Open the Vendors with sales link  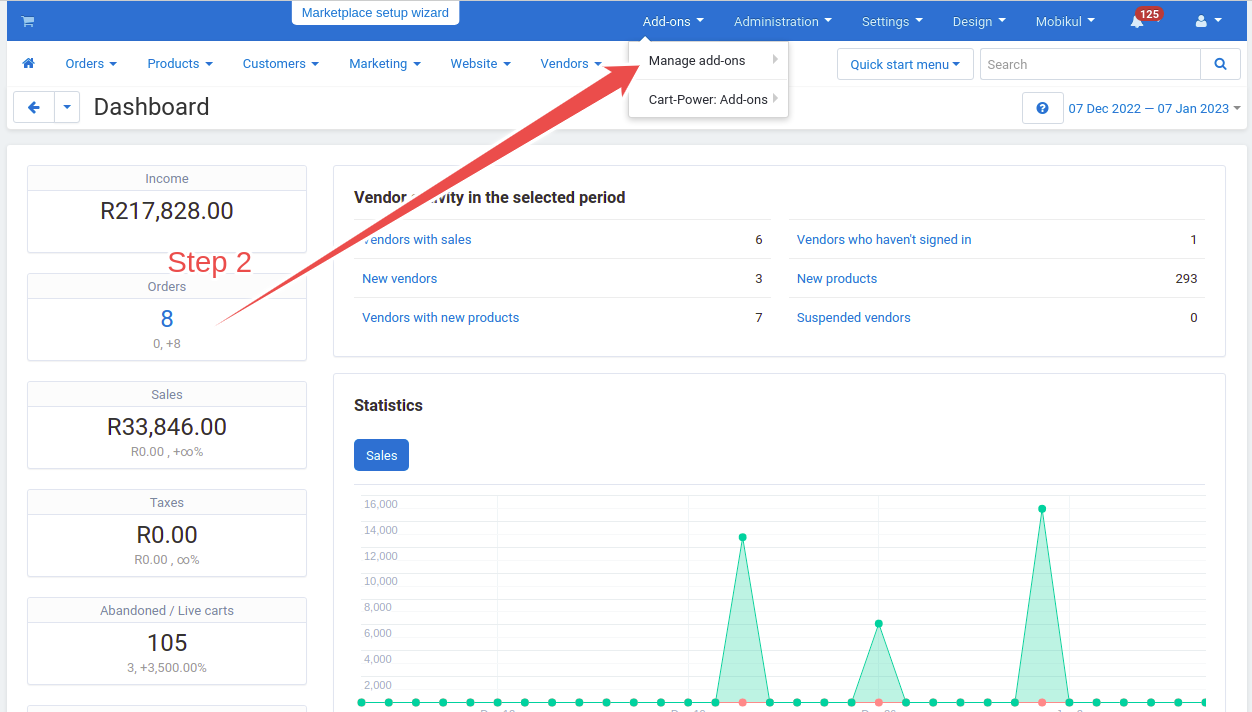[x=417, y=239]
